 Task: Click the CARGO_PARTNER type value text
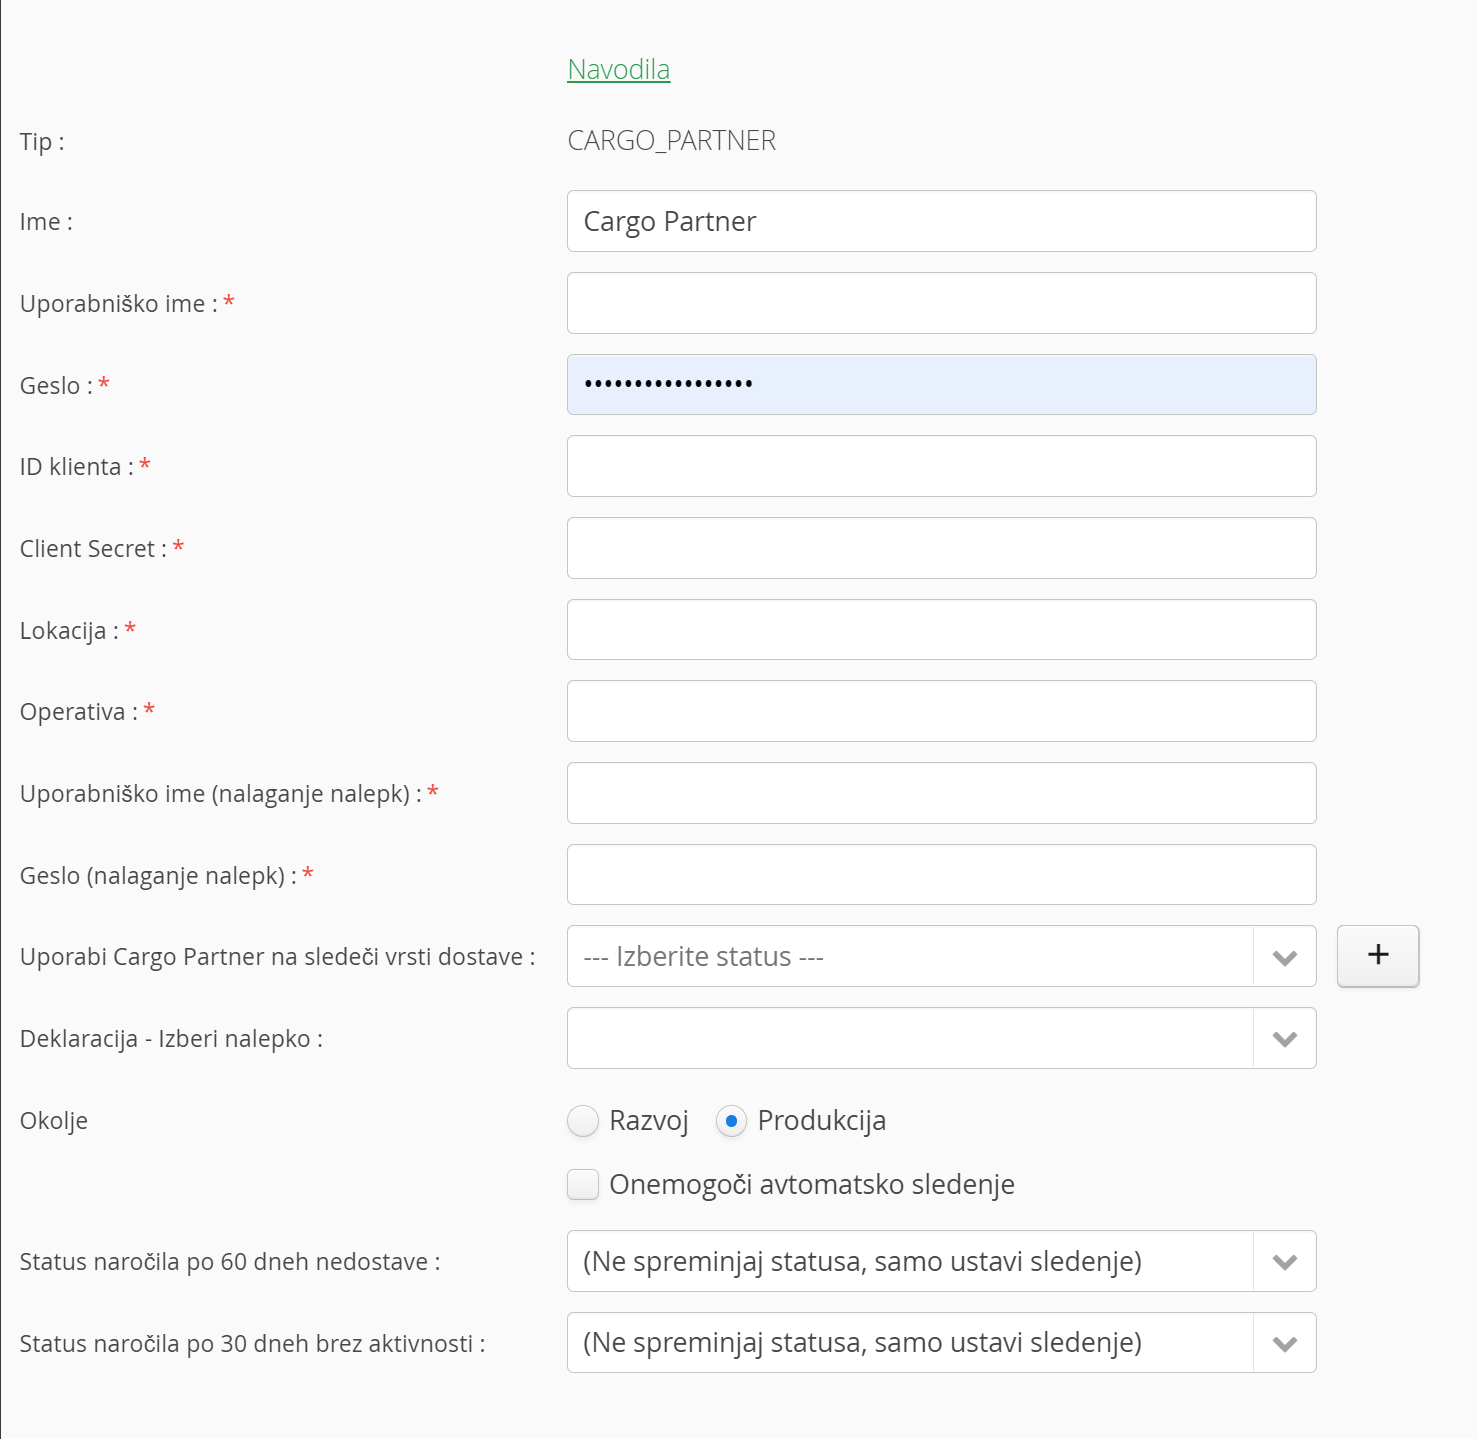click(x=672, y=140)
